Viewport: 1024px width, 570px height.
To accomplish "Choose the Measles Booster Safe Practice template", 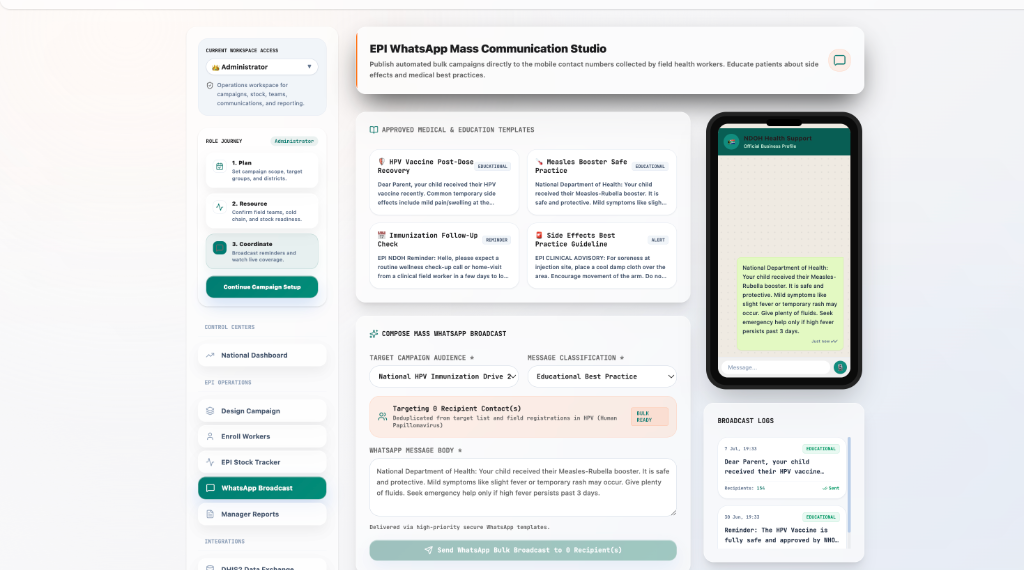I will click(601, 182).
